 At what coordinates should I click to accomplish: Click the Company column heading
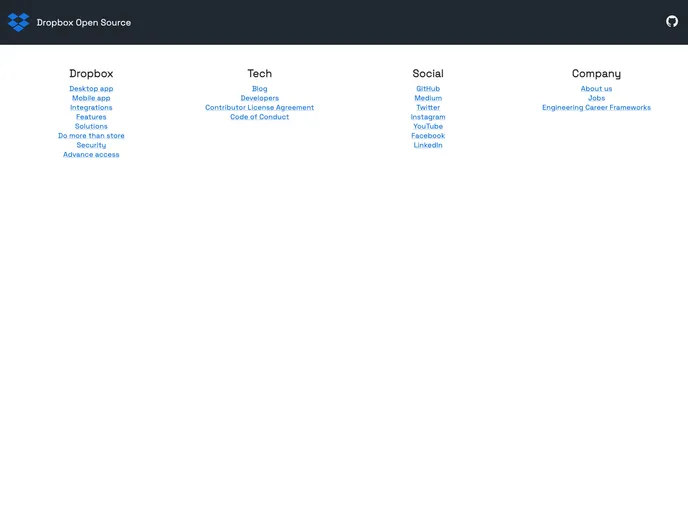click(596, 74)
